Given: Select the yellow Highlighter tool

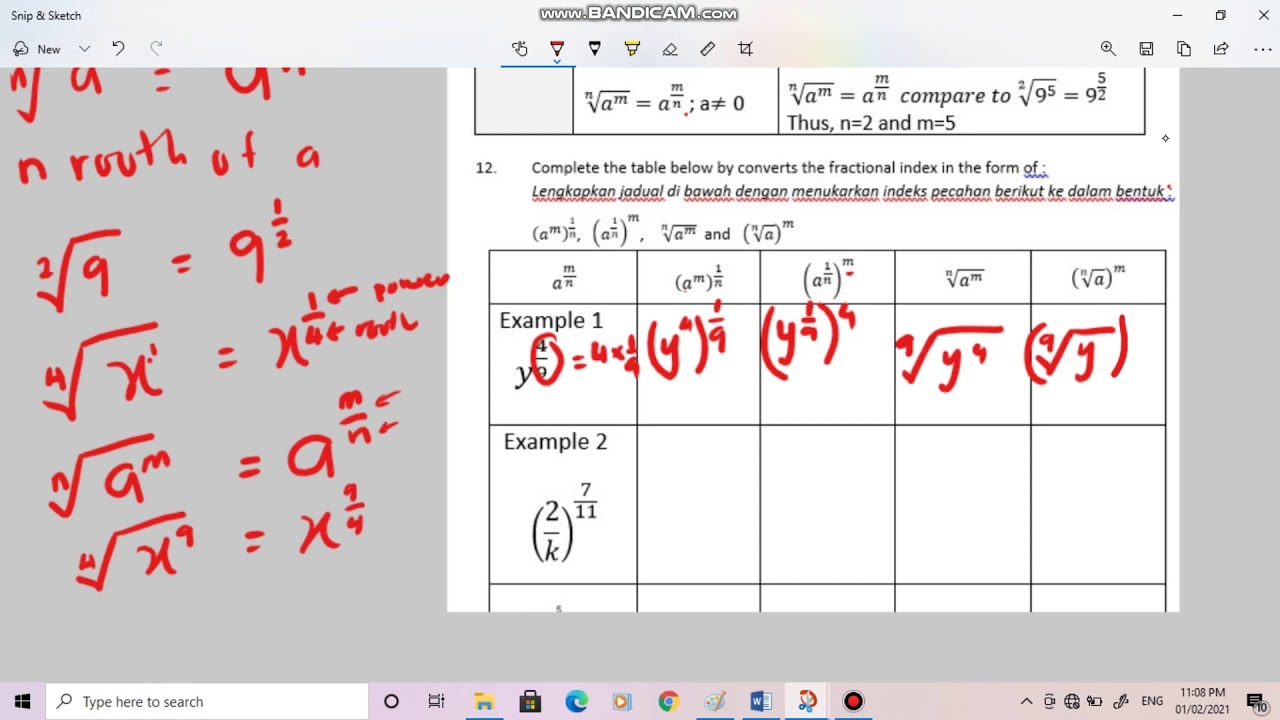Looking at the screenshot, I should [x=632, y=48].
